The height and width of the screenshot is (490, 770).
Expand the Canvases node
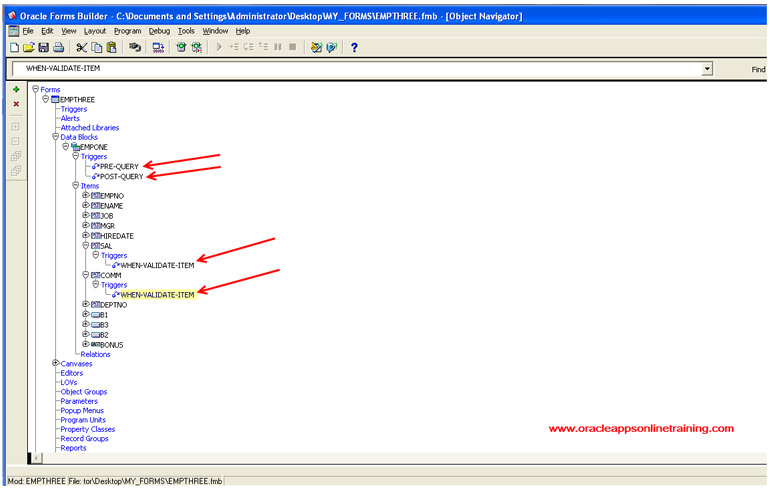point(55,363)
